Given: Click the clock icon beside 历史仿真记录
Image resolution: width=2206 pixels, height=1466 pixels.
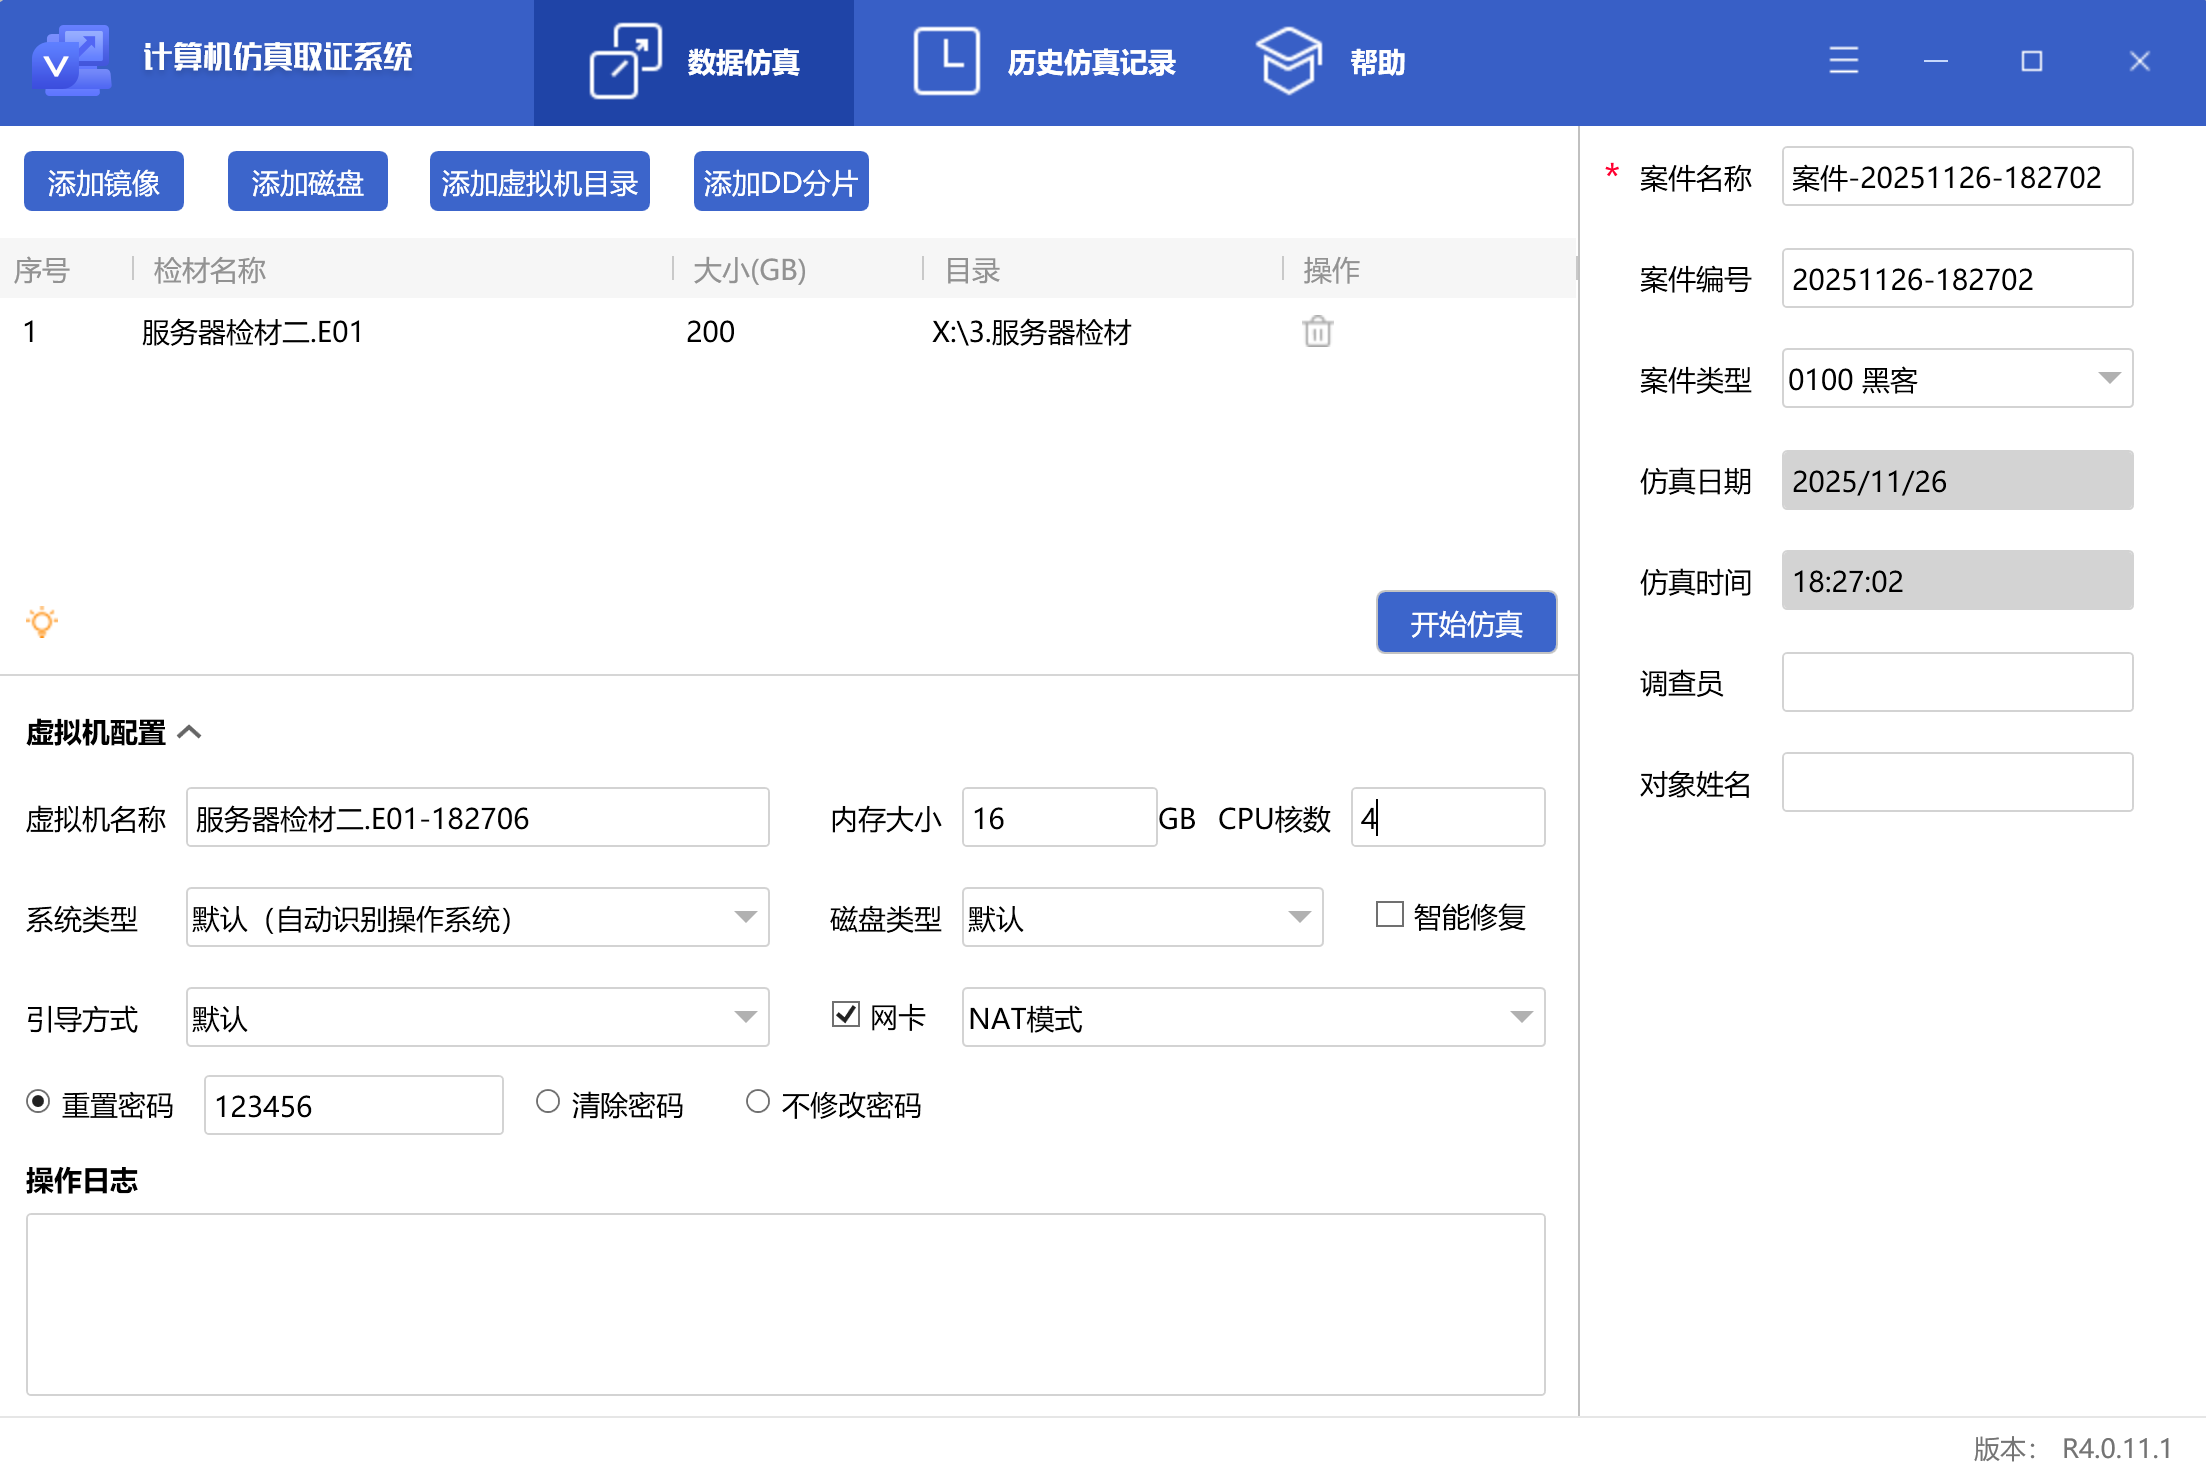Looking at the screenshot, I should click(x=944, y=60).
